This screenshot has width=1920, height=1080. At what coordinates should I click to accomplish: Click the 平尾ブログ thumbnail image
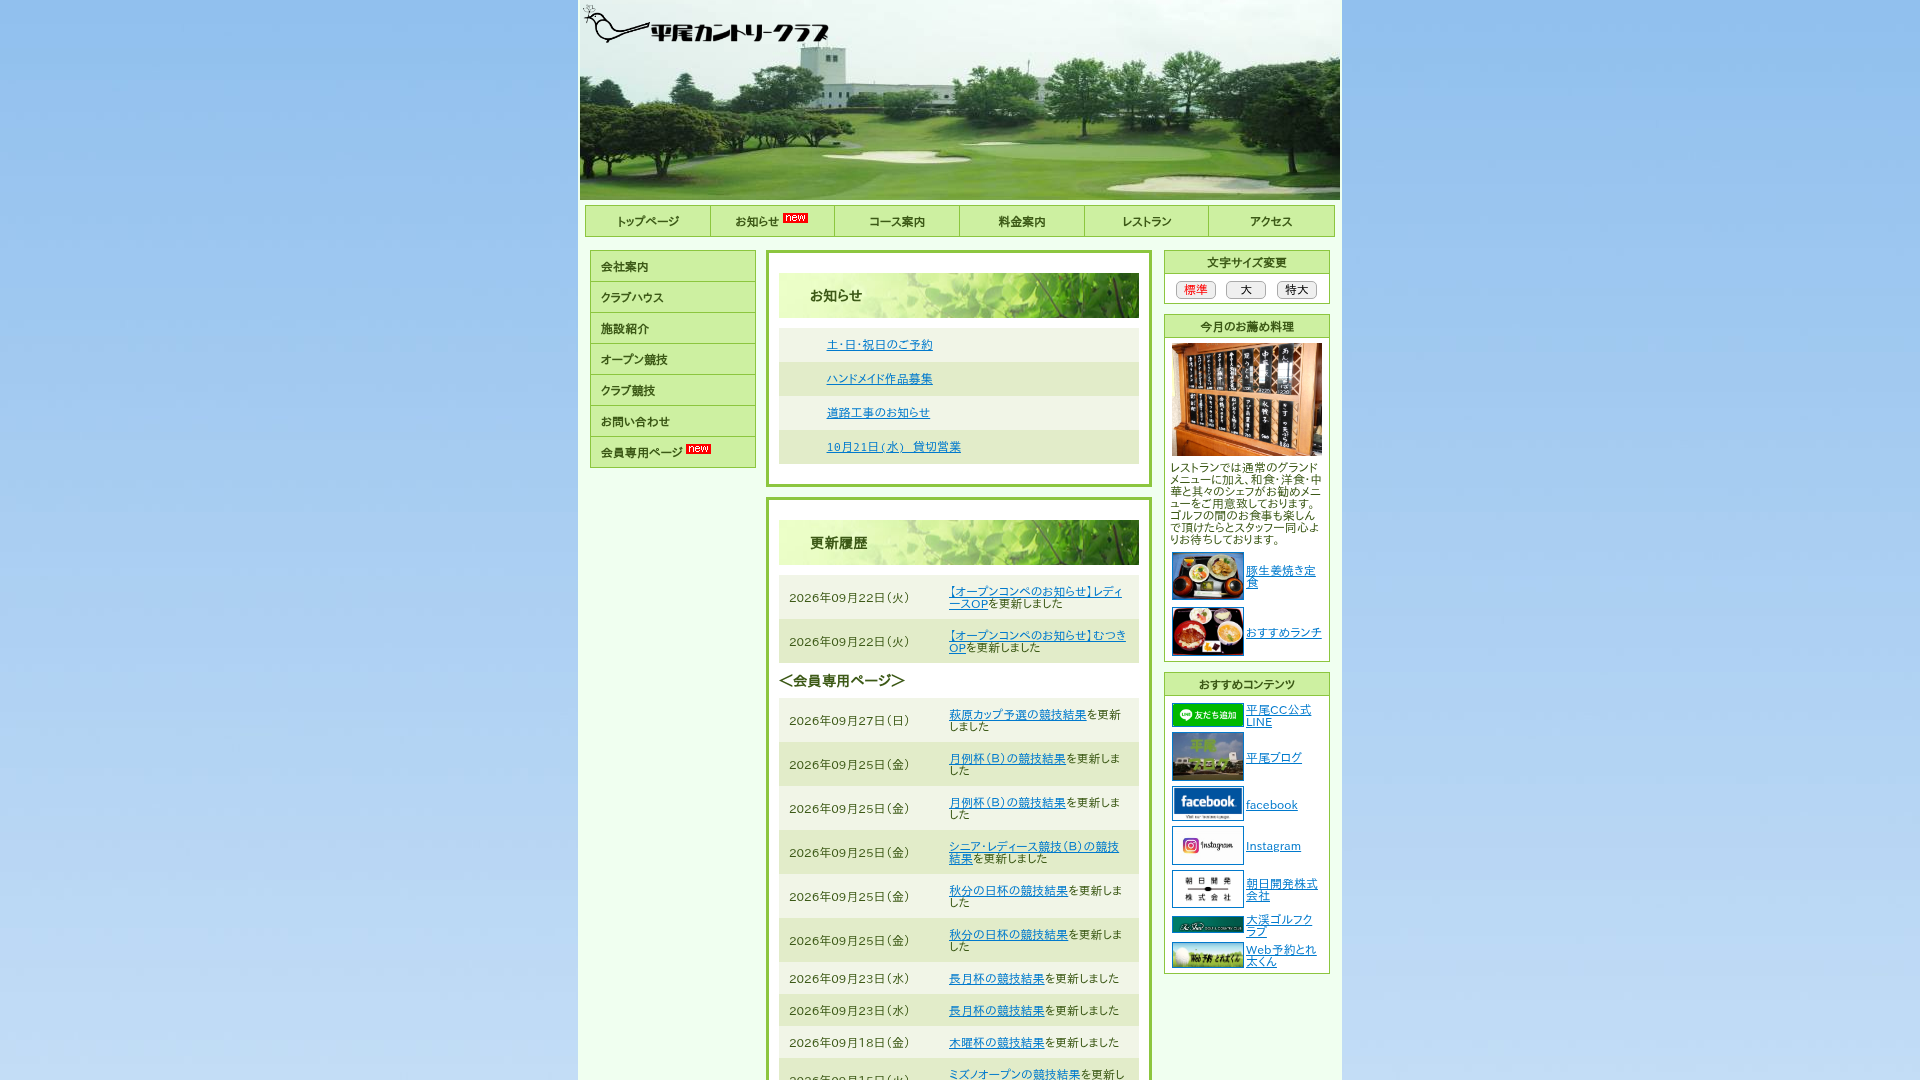(x=1208, y=757)
